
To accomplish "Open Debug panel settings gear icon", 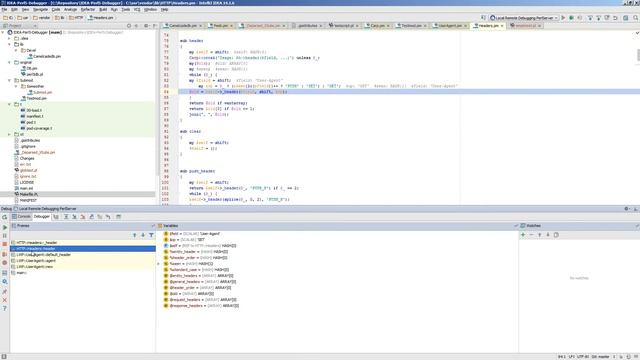I will click(x=627, y=209).
